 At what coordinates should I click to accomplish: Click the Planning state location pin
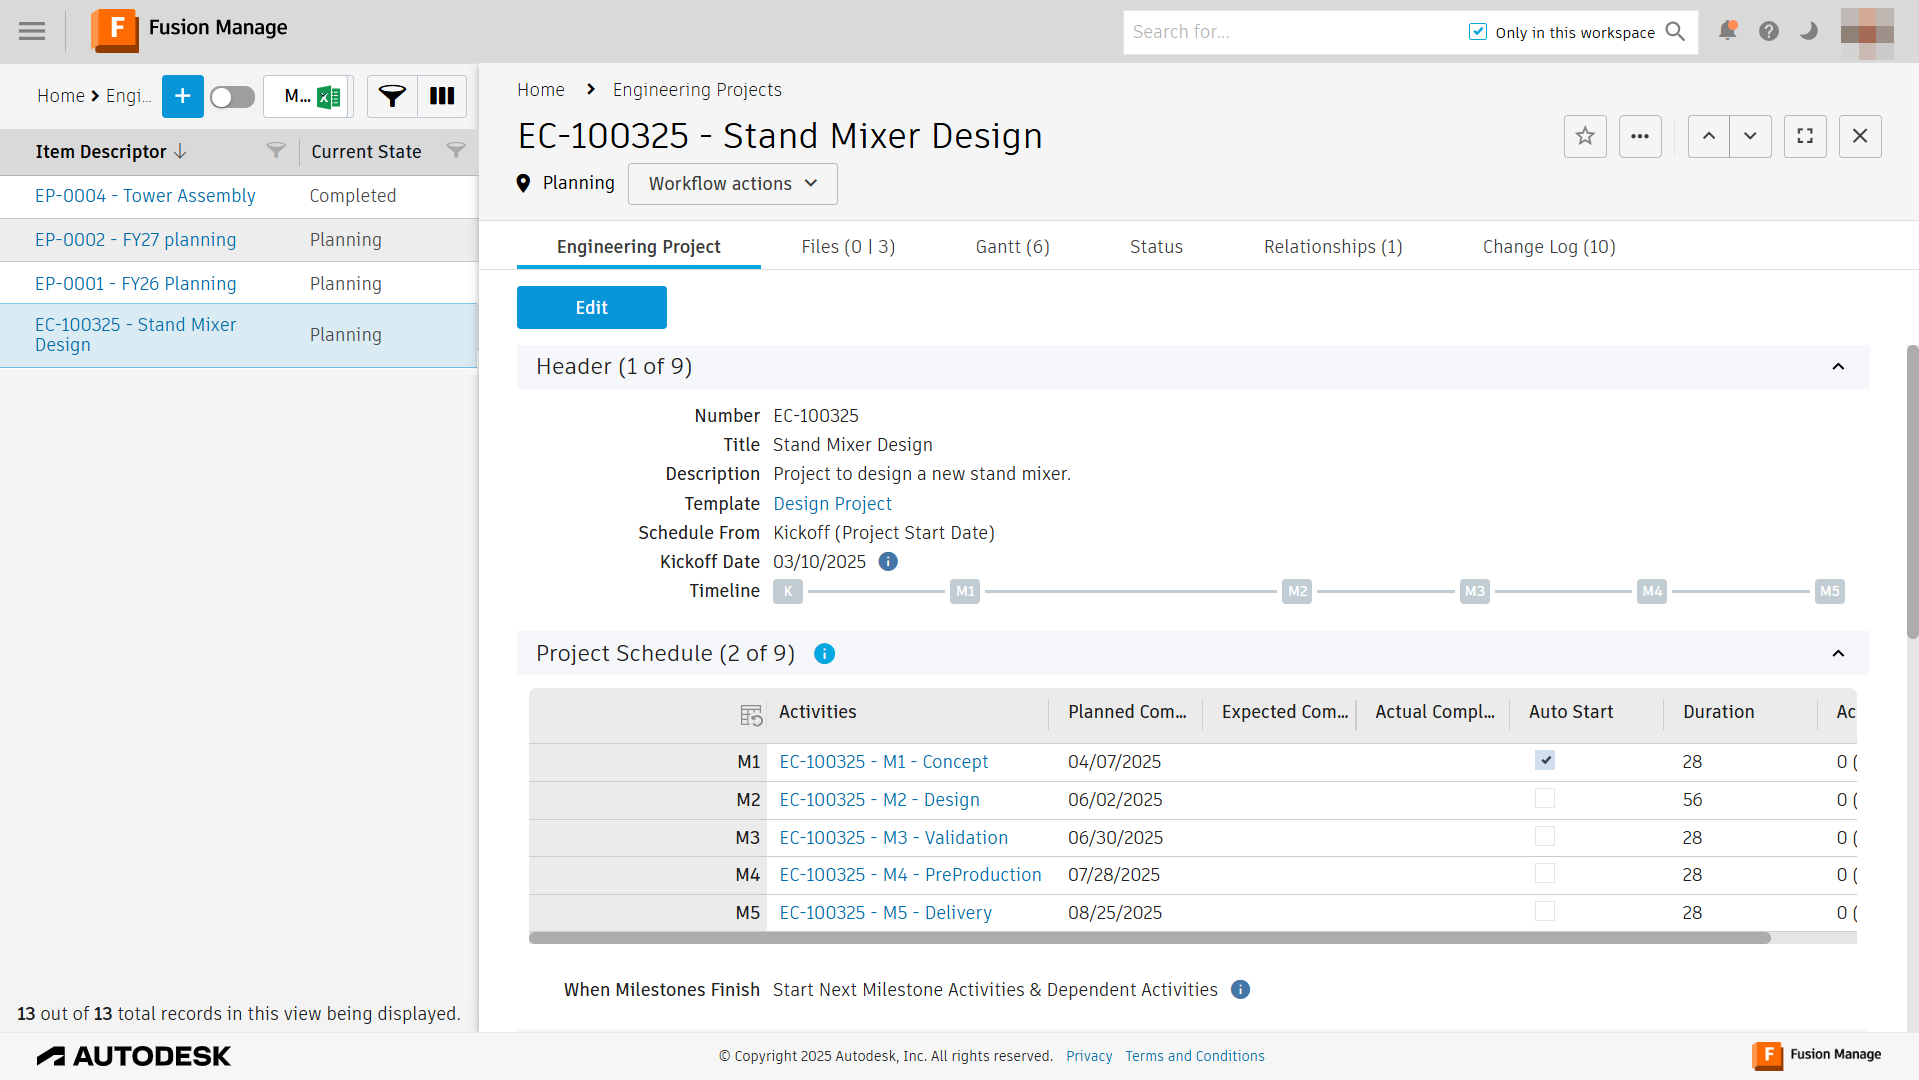pyautogui.click(x=523, y=184)
